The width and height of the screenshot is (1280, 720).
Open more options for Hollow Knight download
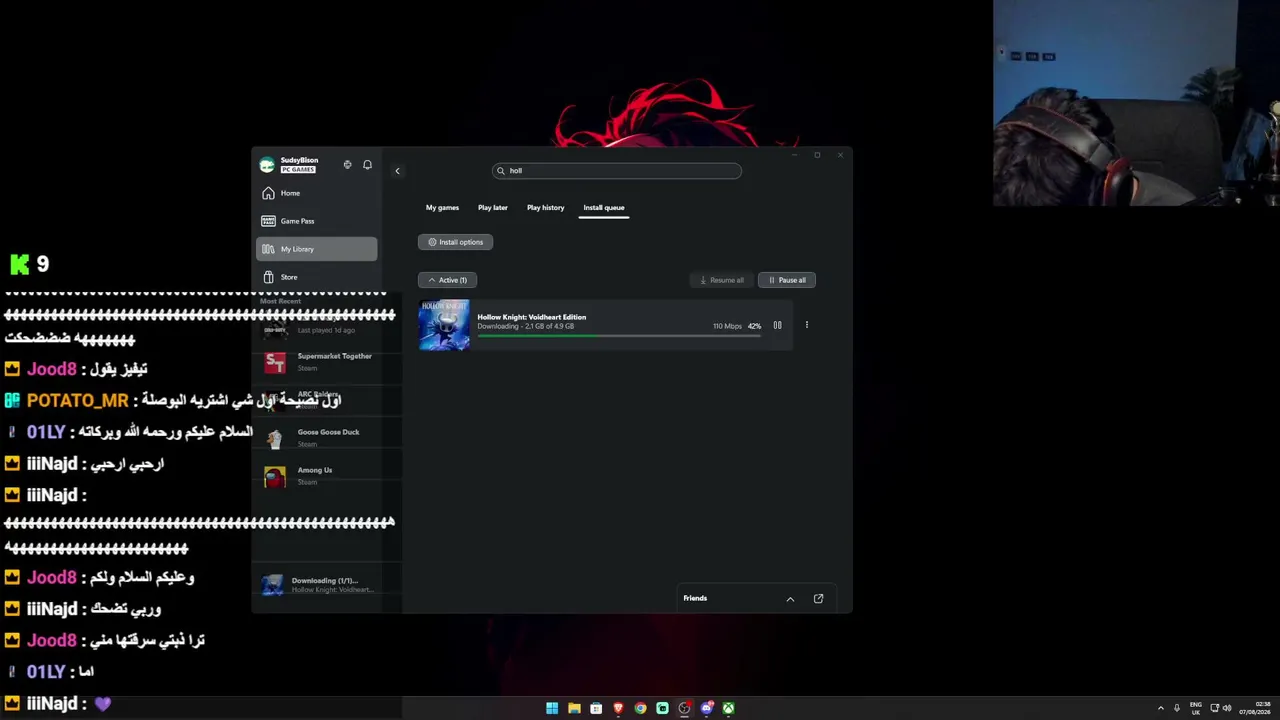[x=807, y=325]
